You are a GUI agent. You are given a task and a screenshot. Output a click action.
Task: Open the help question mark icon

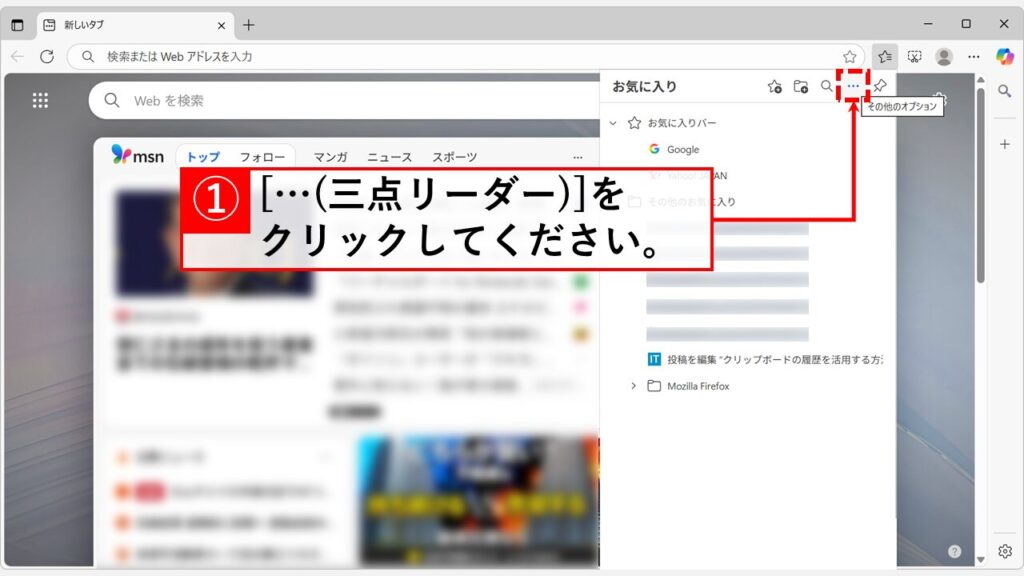[x=954, y=551]
